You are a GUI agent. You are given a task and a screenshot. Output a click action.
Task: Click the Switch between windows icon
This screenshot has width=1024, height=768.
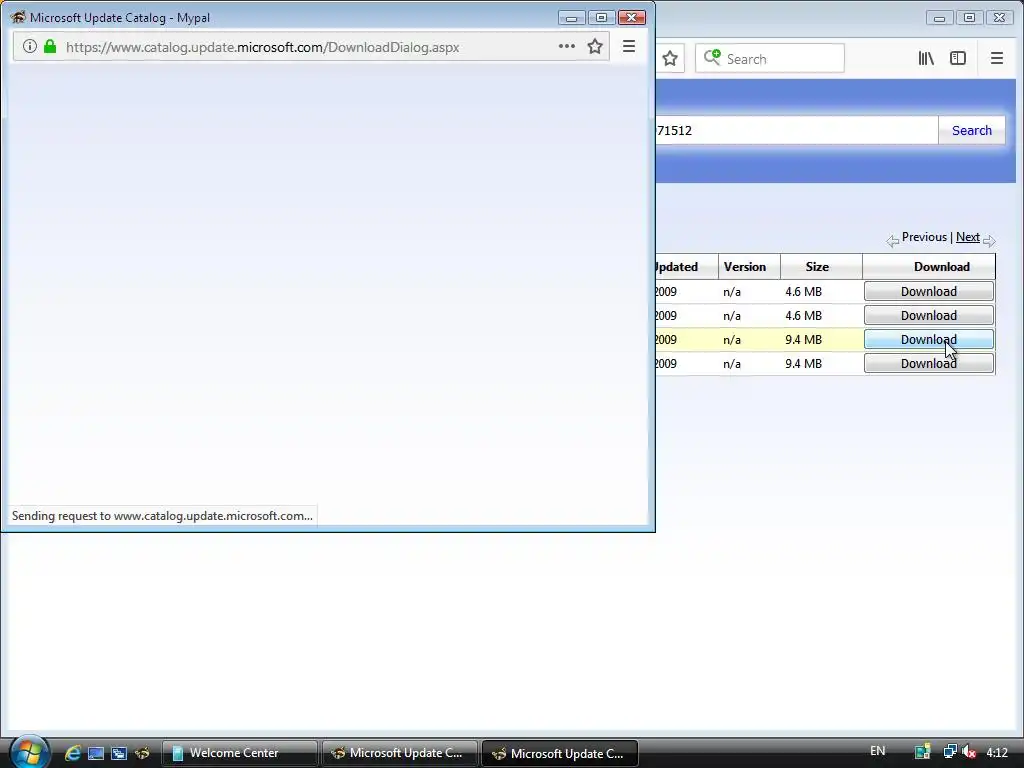[x=119, y=753]
